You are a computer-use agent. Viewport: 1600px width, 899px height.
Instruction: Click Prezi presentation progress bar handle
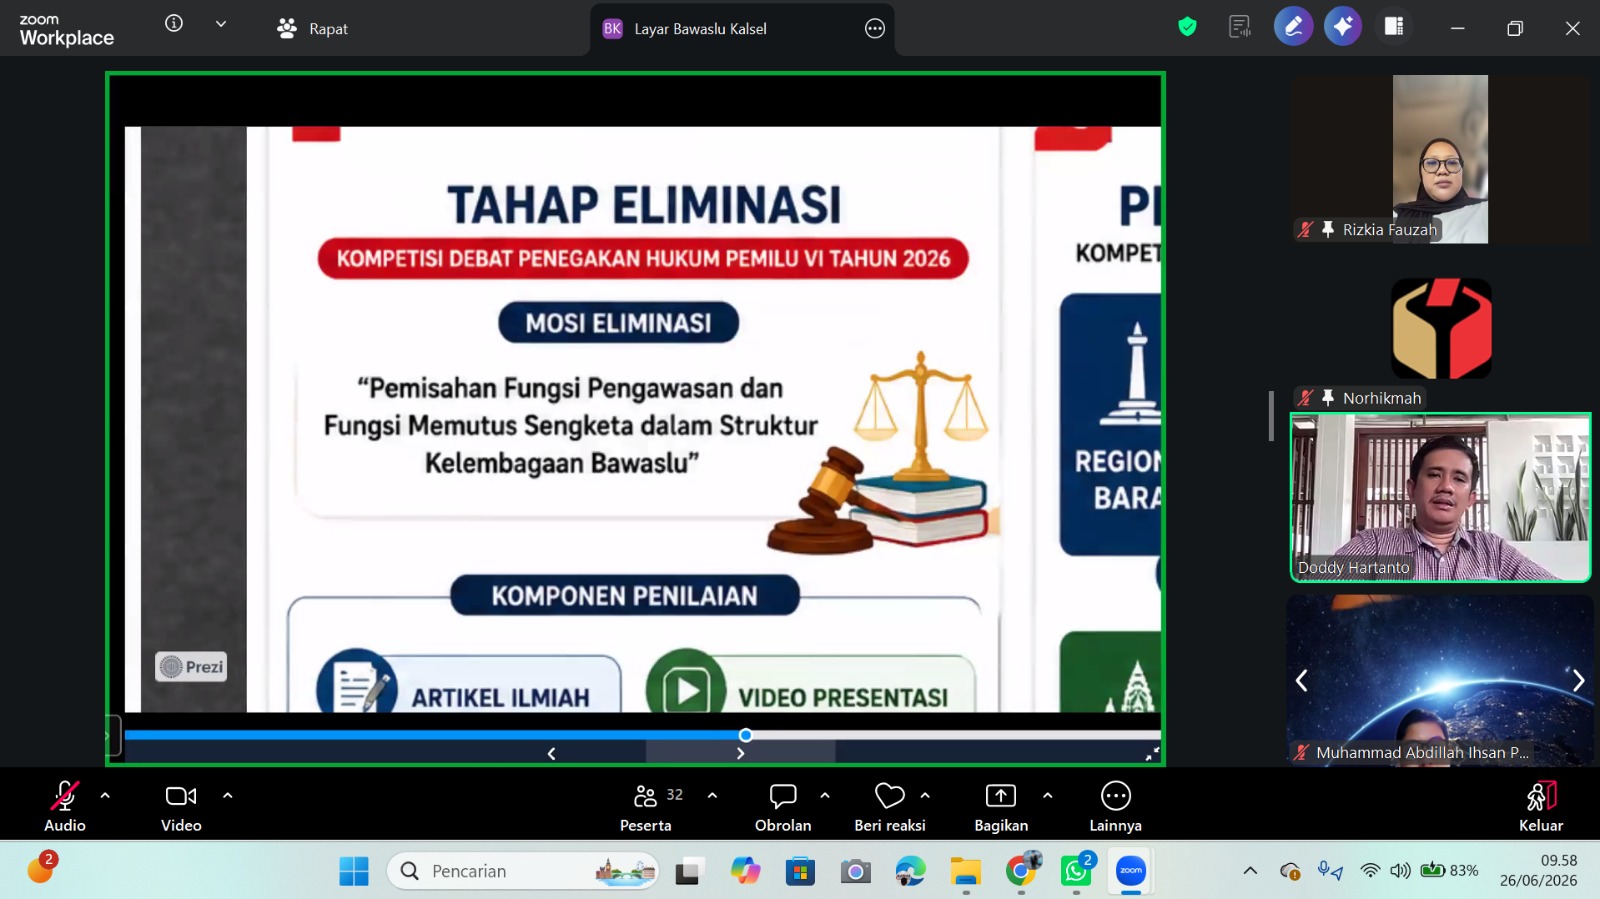(745, 735)
